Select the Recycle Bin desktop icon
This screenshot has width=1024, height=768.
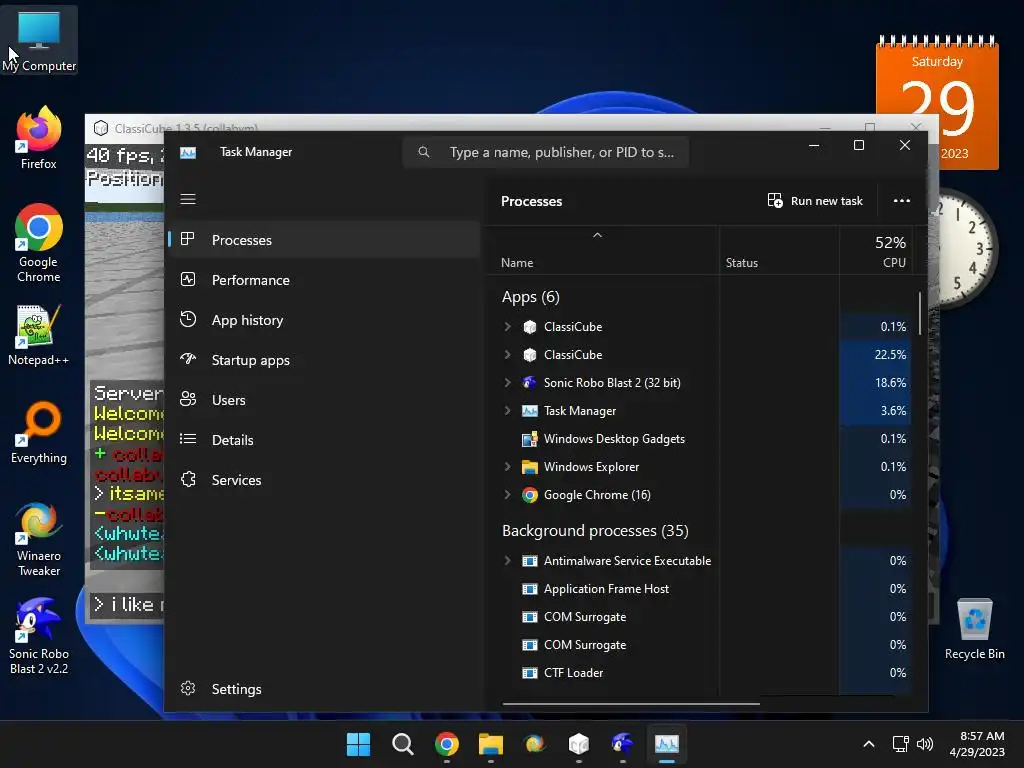(x=974, y=629)
